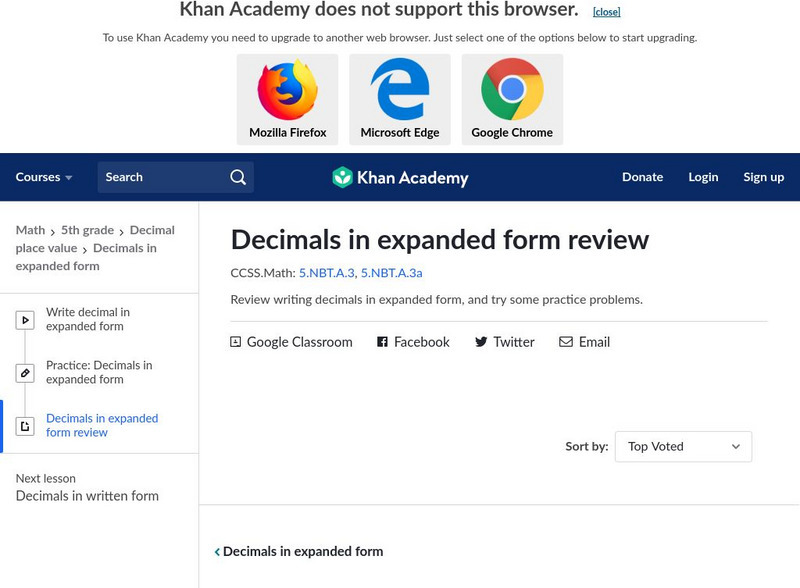The image size is (800, 588).
Task: Share to Google Classroom
Action: (x=291, y=342)
